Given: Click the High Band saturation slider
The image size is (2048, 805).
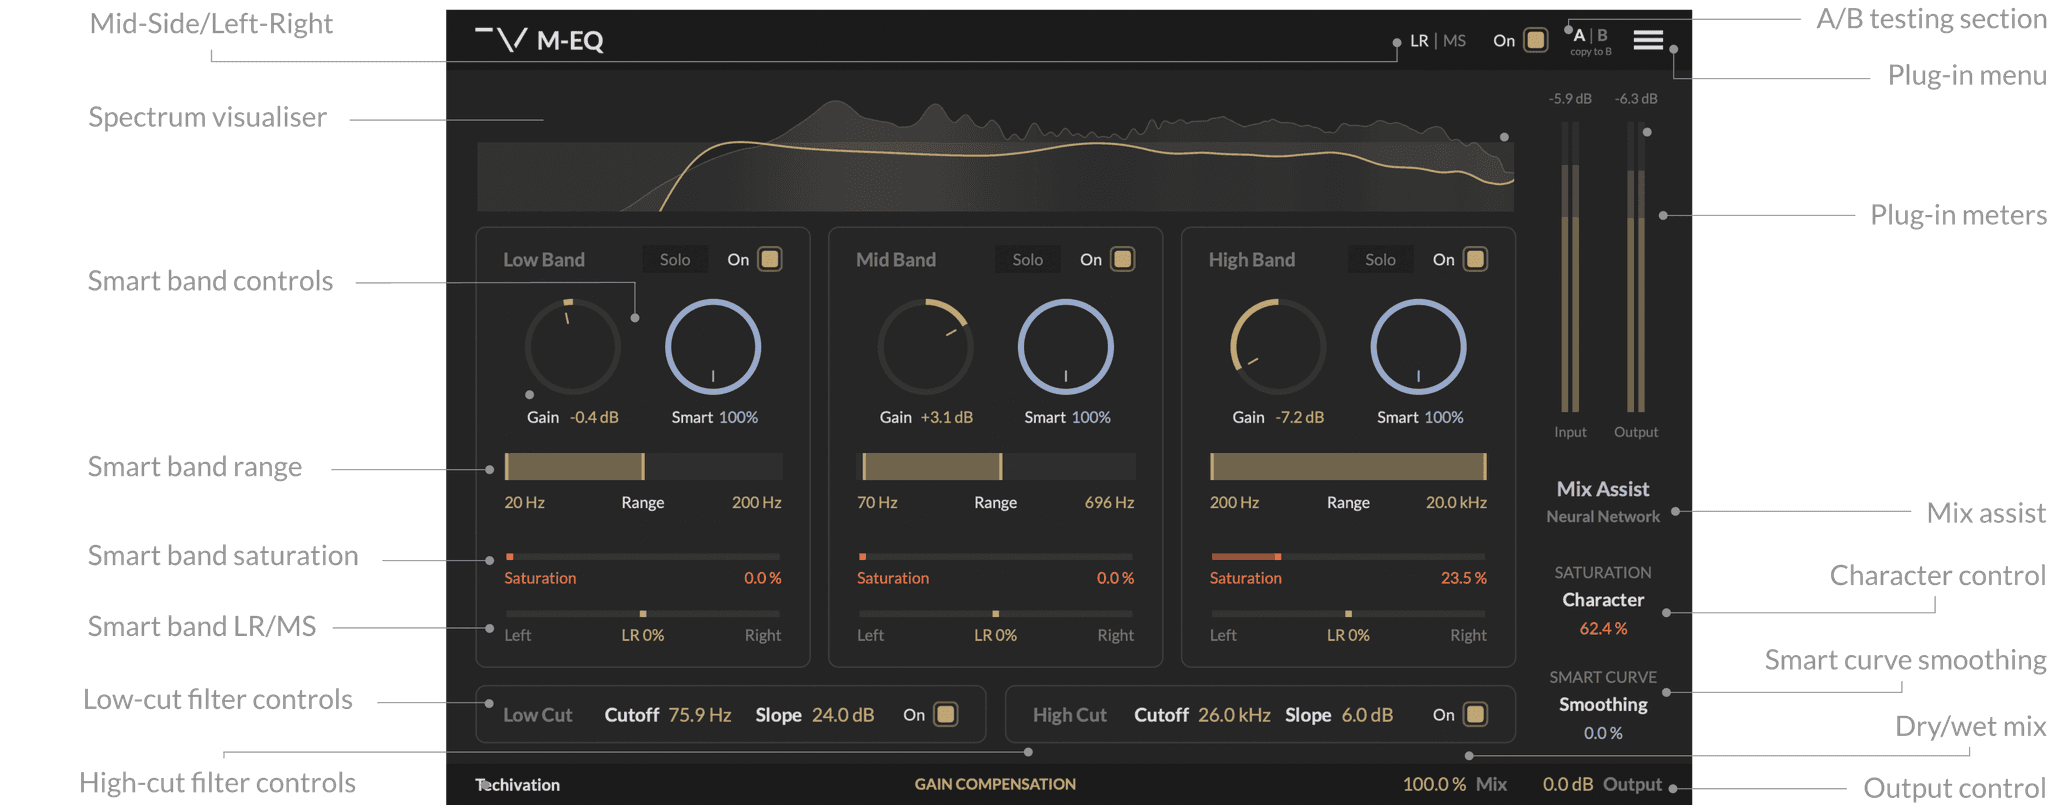Looking at the screenshot, I should pos(1348,556).
